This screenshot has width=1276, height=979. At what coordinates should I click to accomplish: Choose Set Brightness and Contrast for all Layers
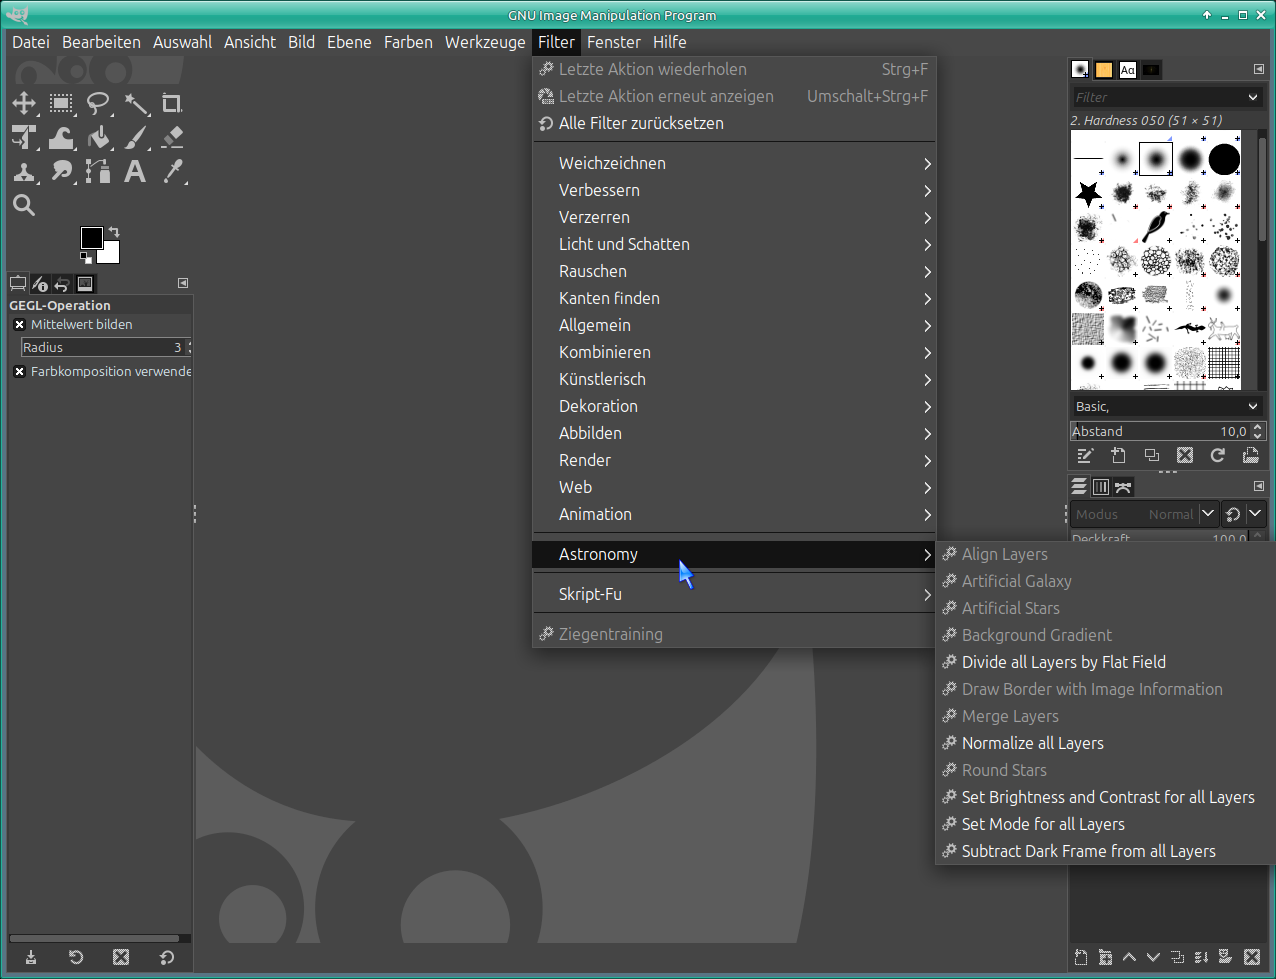pyautogui.click(x=1105, y=798)
